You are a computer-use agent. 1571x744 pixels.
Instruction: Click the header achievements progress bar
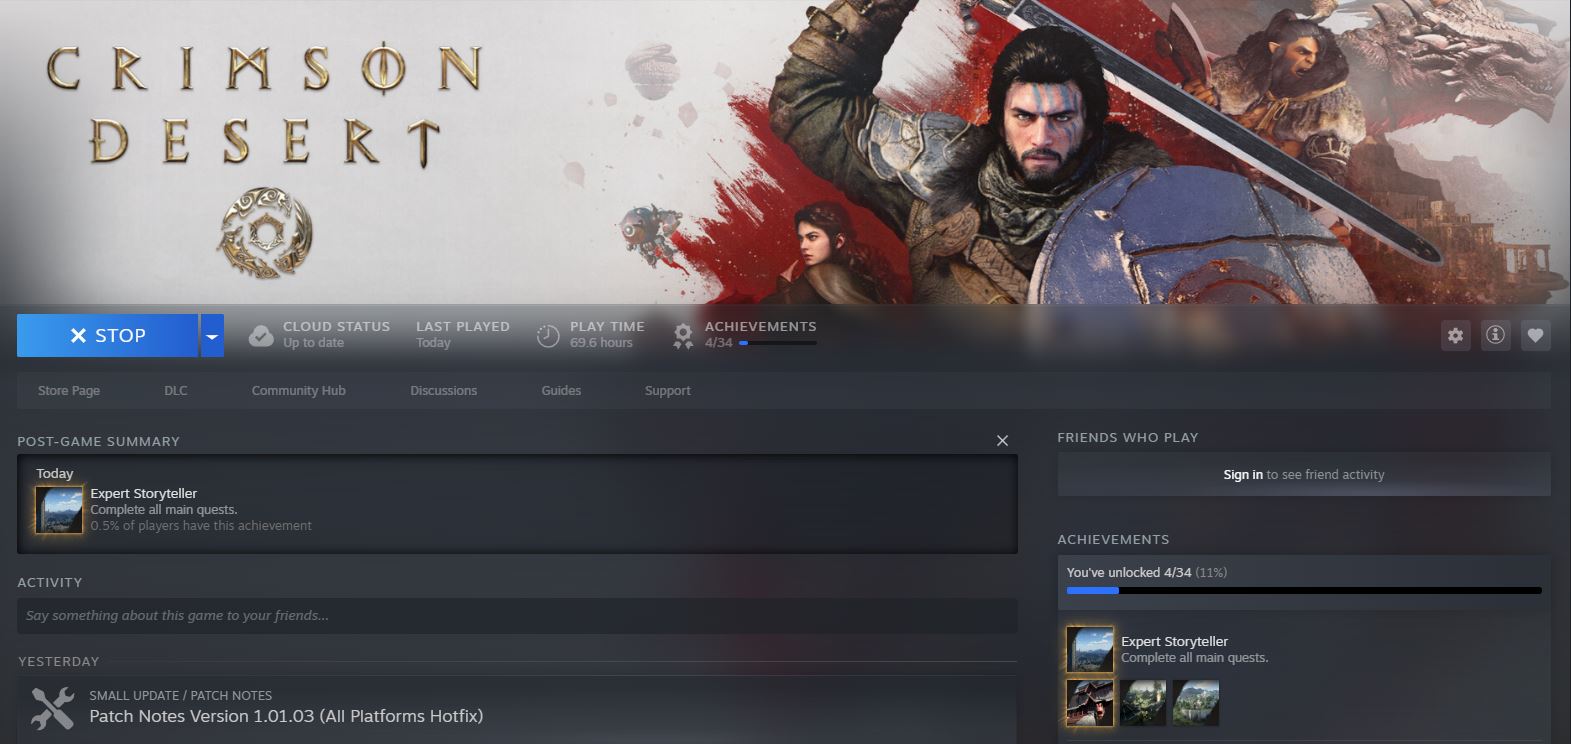(x=778, y=343)
